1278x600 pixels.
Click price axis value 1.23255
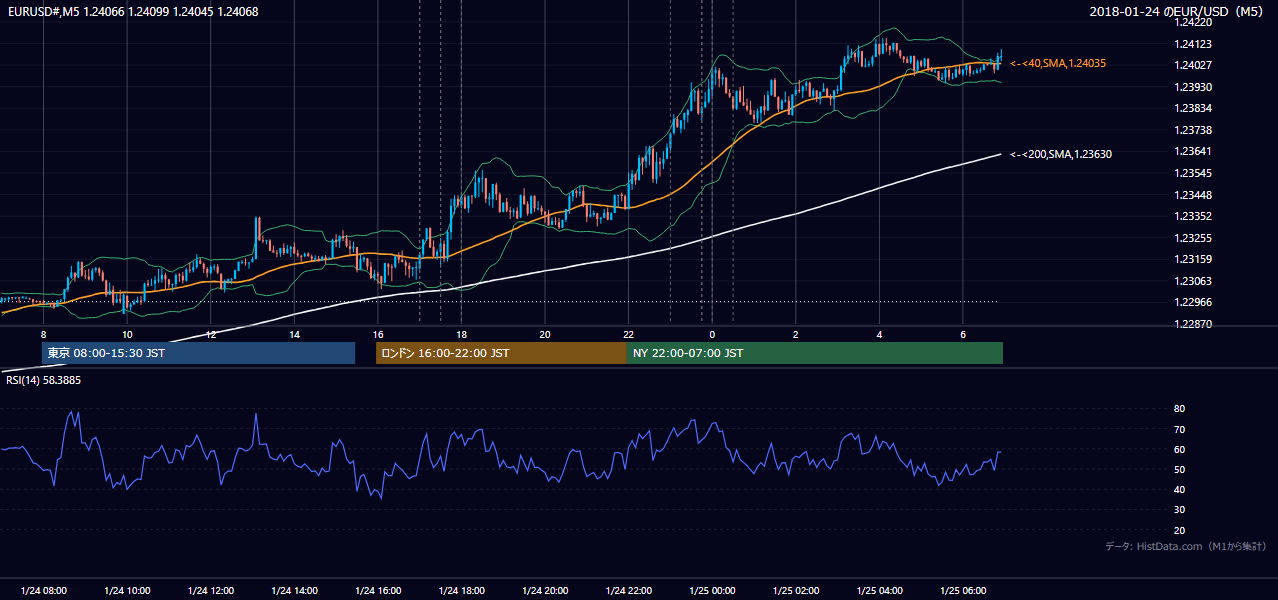point(1193,238)
